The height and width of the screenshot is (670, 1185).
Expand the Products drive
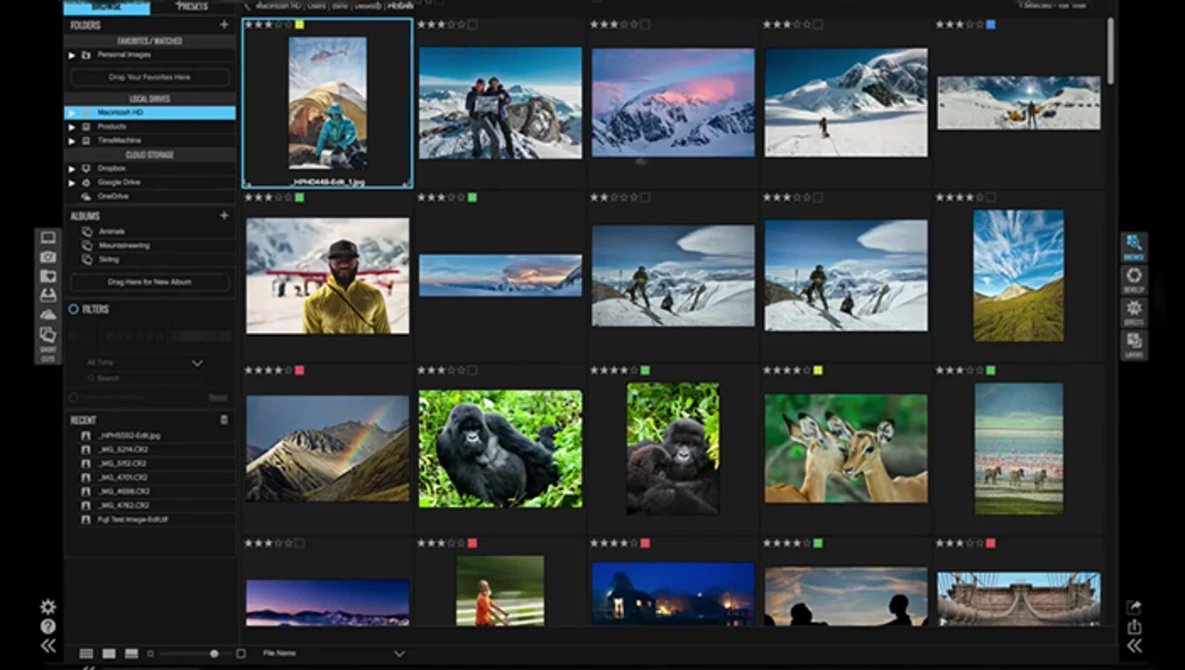72,127
